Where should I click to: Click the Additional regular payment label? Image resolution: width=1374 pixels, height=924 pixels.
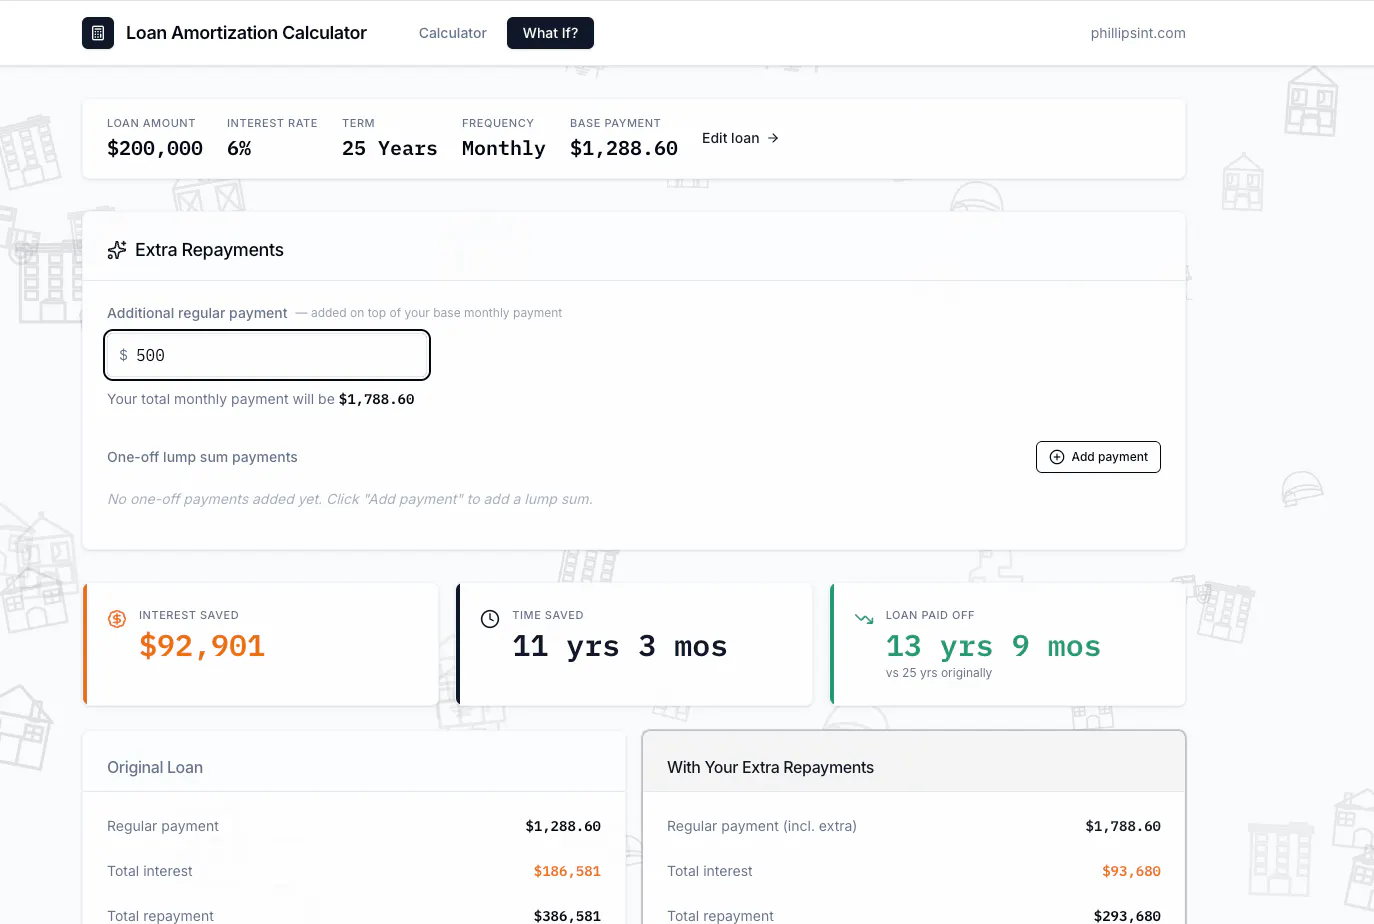click(197, 313)
